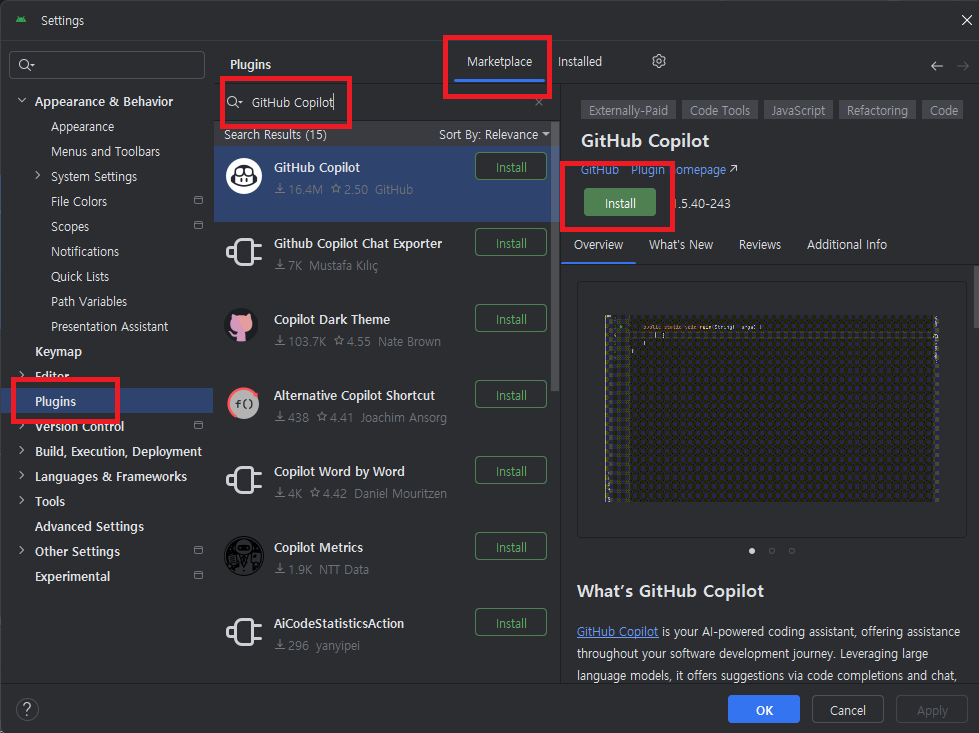Install Copilot Dark Theme plugin
Image resolution: width=979 pixels, height=733 pixels.
point(511,319)
